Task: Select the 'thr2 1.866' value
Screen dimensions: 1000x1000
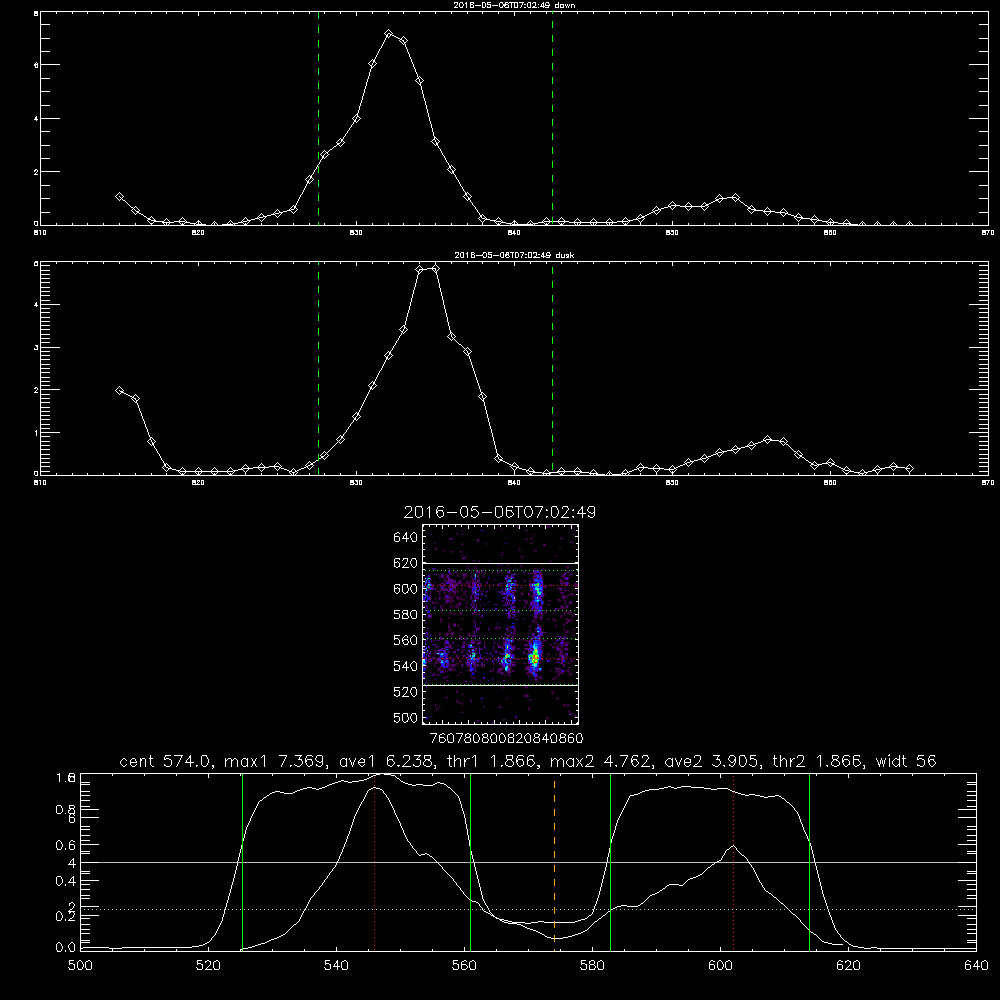Action: tap(818, 761)
